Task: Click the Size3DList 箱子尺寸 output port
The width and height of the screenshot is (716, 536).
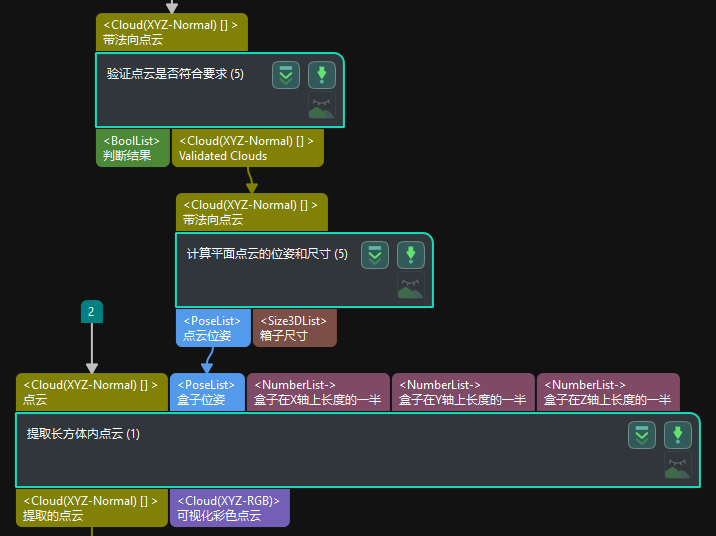Action: pos(295,328)
